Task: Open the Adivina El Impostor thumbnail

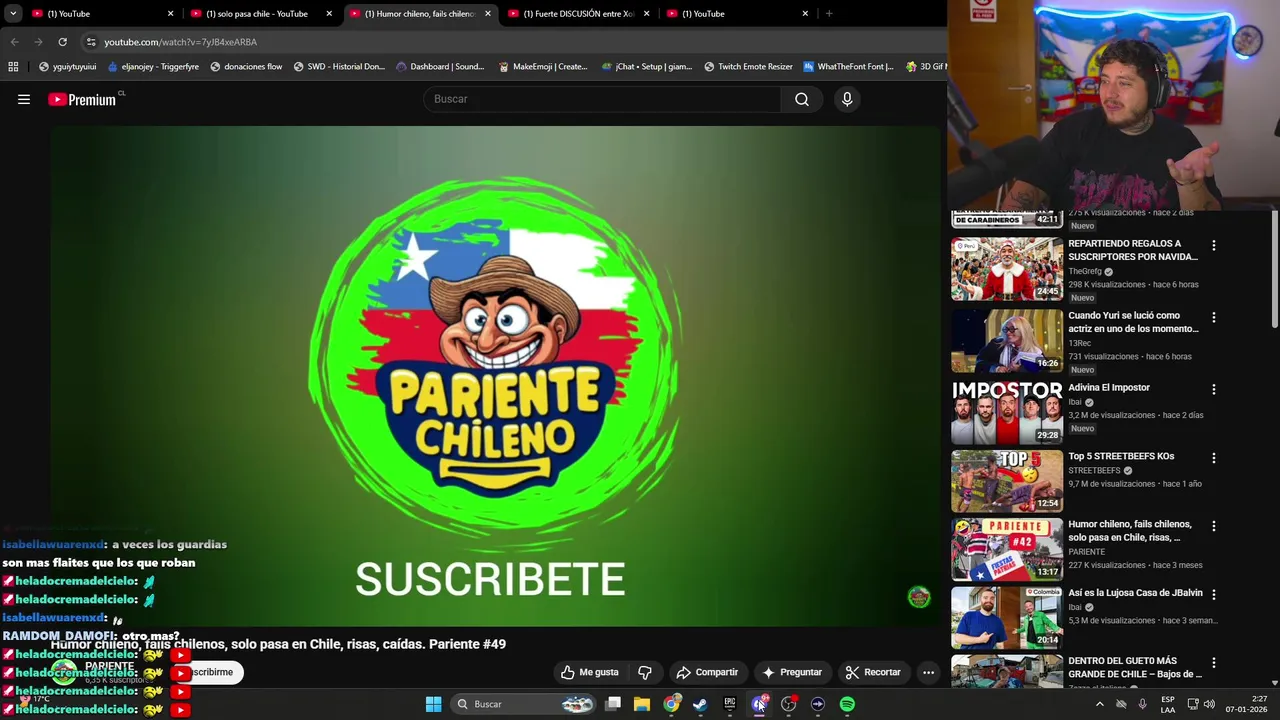Action: click(x=1007, y=412)
